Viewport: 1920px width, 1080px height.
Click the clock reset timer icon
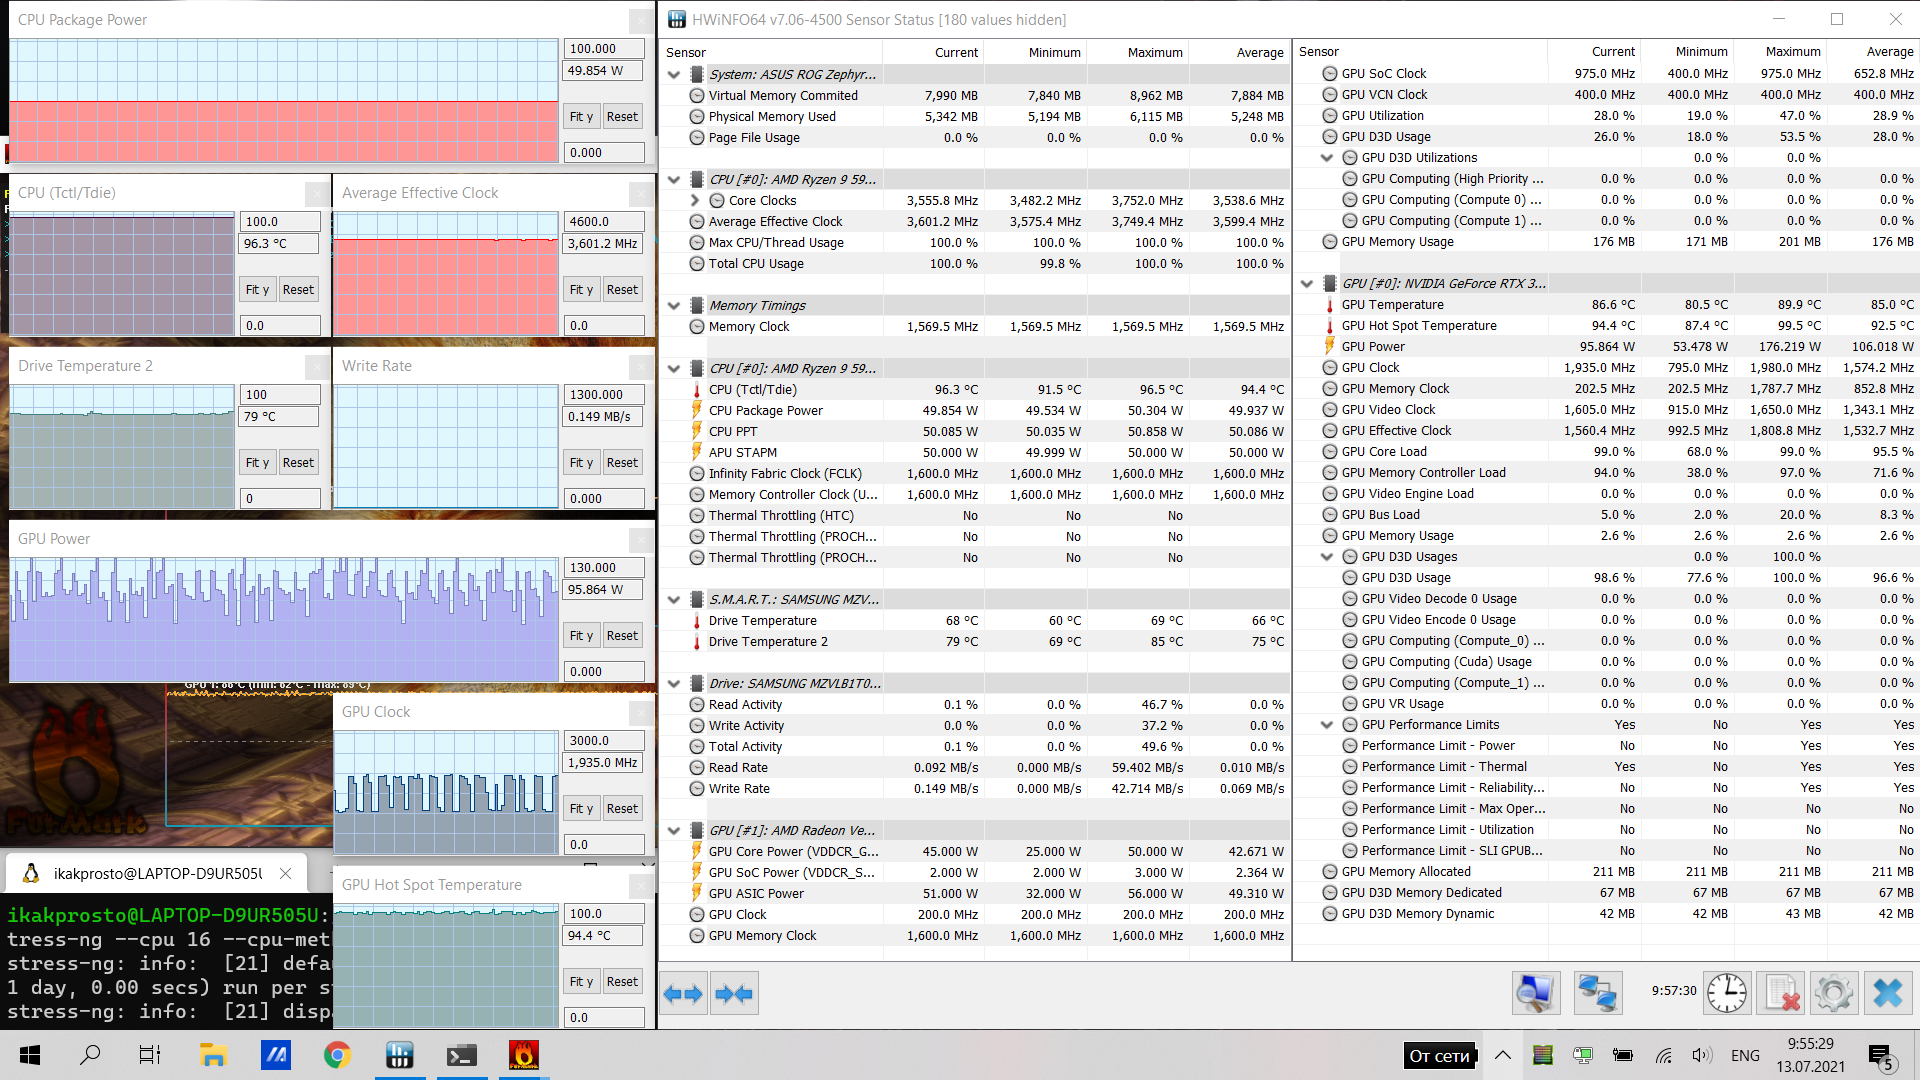pos(1727,993)
